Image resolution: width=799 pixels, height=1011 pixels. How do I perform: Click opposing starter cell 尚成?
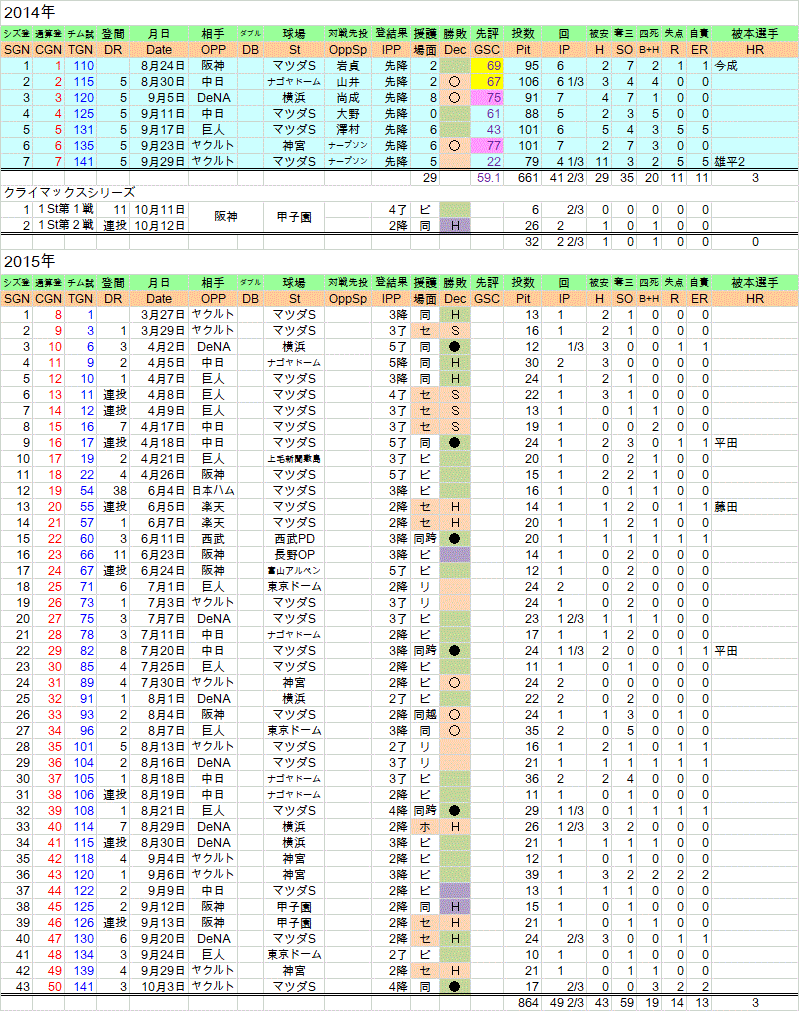coord(348,98)
